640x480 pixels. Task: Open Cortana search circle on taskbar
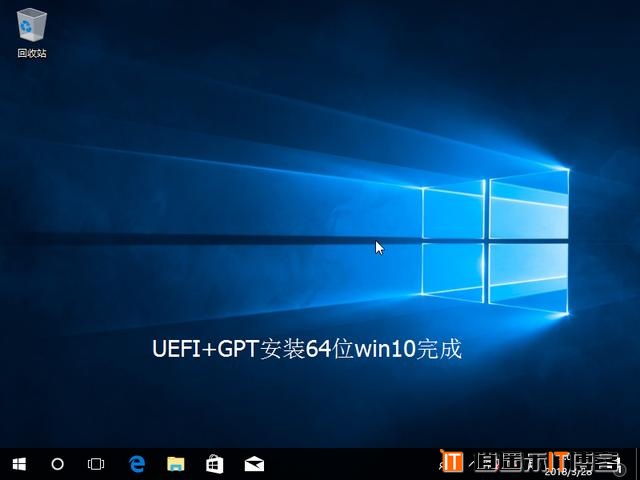click(58, 464)
